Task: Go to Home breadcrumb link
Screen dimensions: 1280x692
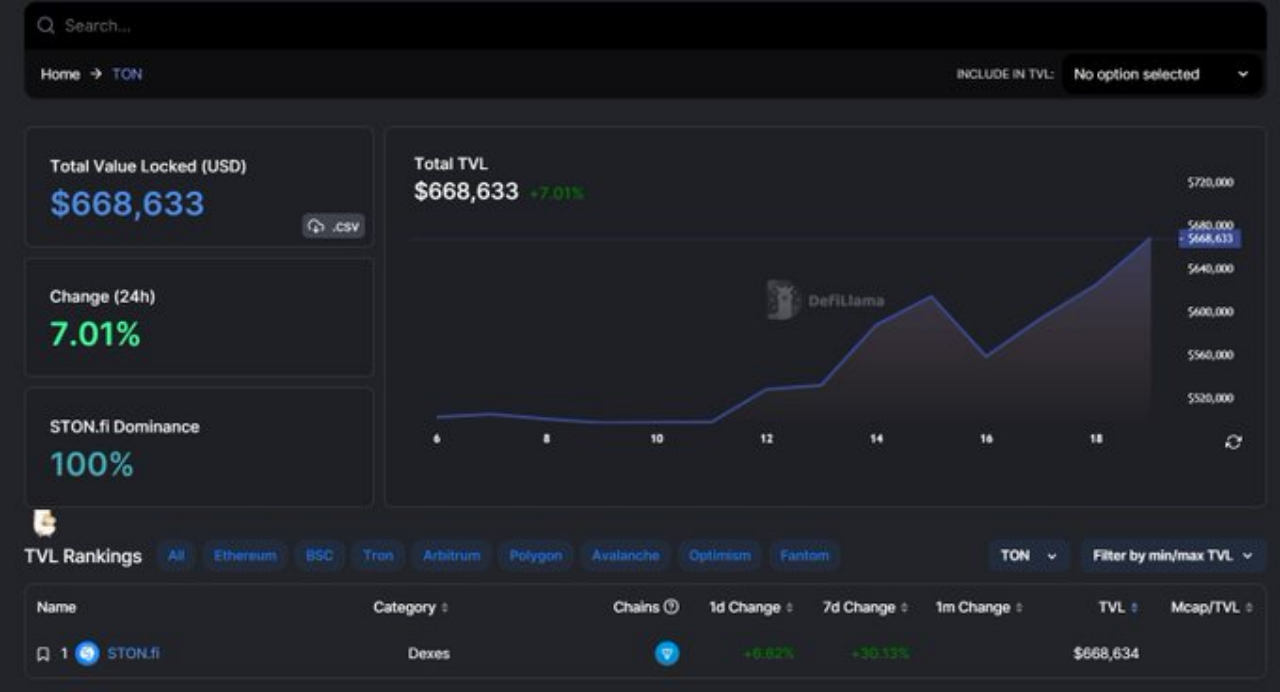Action: (x=60, y=74)
